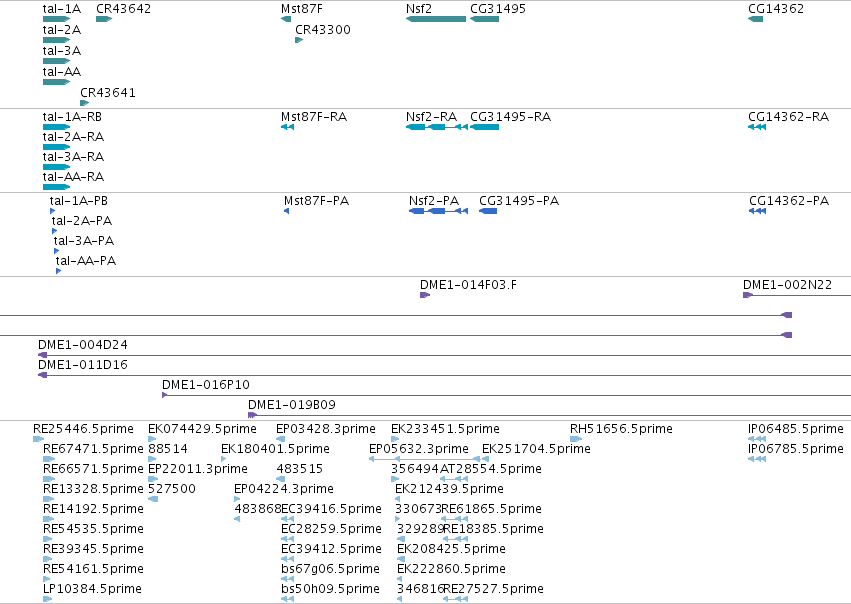This screenshot has width=851, height=604.
Task: Select the EP22011.3prime EST label
Action: point(198,469)
